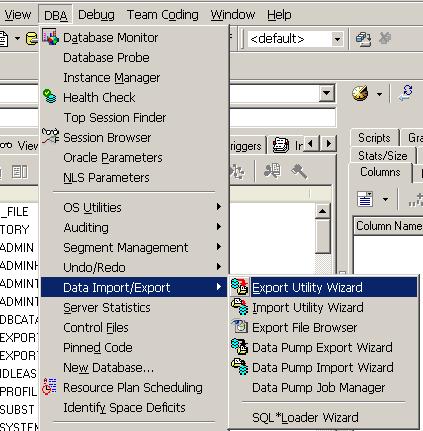This screenshot has height=431, width=423.
Task: Launch Data Pump Export Wizard
Action: pos(323,347)
